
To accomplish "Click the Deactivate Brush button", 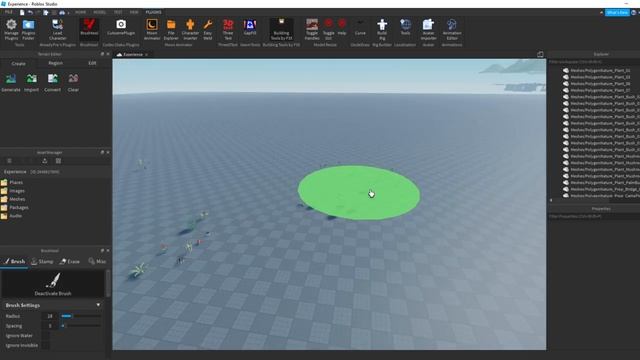I will coord(53,284).
